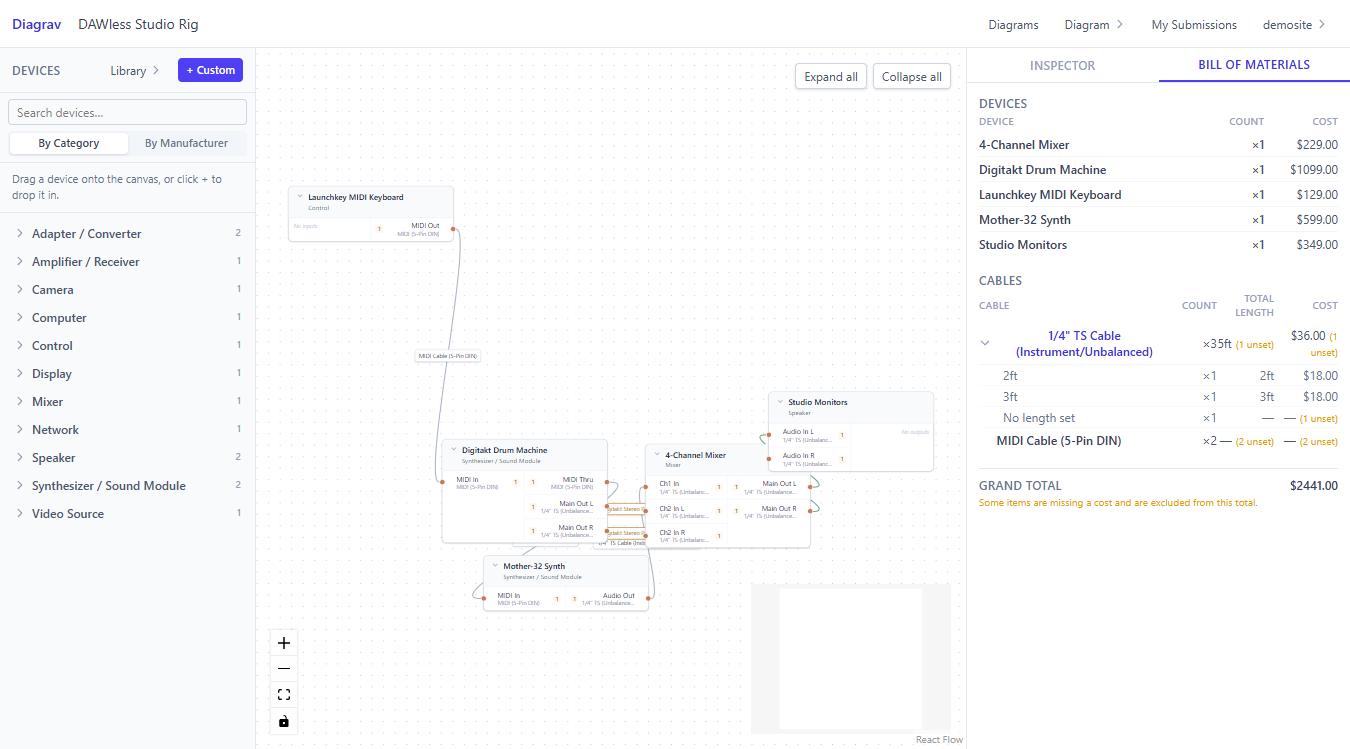Expand the Amplifier / Receiver category

coord(127,262)
